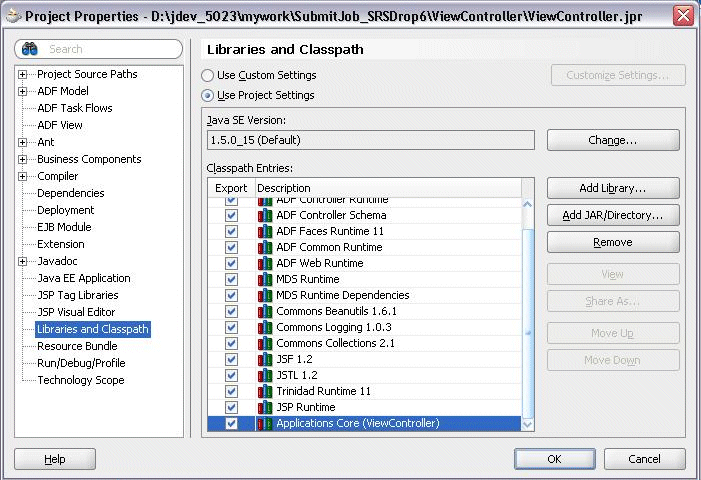Click the Change... button for Java SE
This screenshot has width=701, height=480.
point(613,140)
